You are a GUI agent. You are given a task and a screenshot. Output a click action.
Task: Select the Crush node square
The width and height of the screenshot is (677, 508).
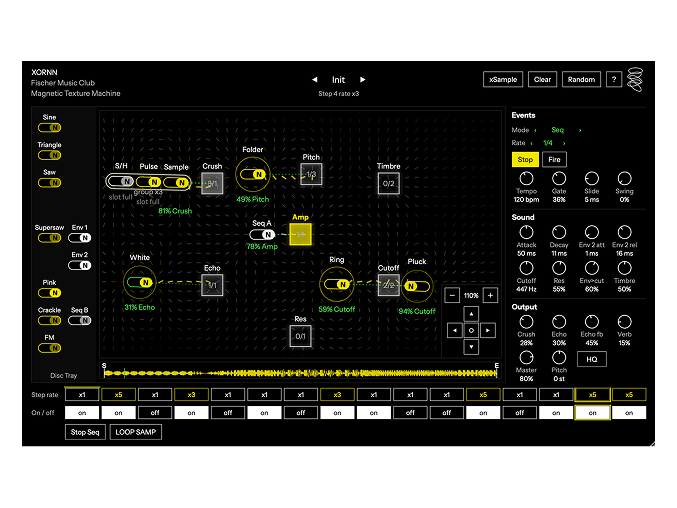(x=212, y=183)
